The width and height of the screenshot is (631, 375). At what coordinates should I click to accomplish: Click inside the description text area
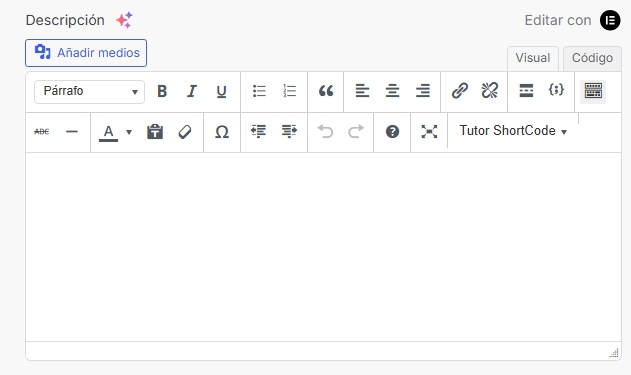[x=323, y=247]
